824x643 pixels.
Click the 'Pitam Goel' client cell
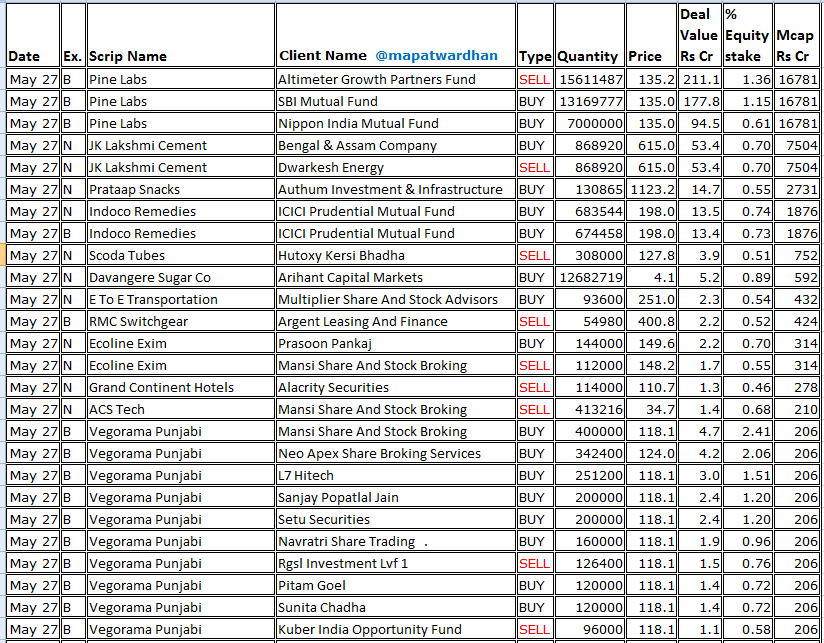pos(396,586)
